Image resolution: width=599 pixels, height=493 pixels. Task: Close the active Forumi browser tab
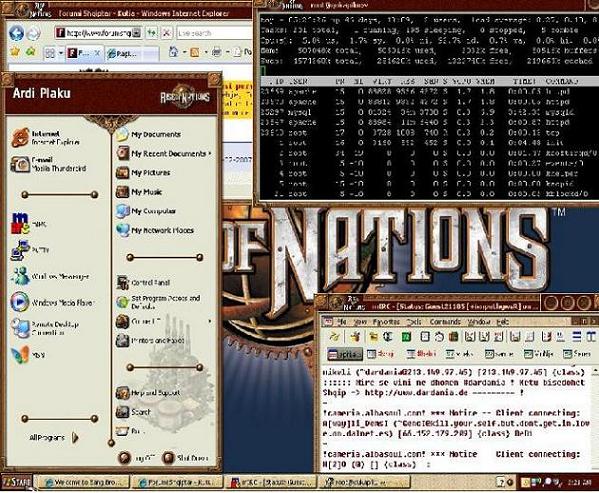click(97, 53)
